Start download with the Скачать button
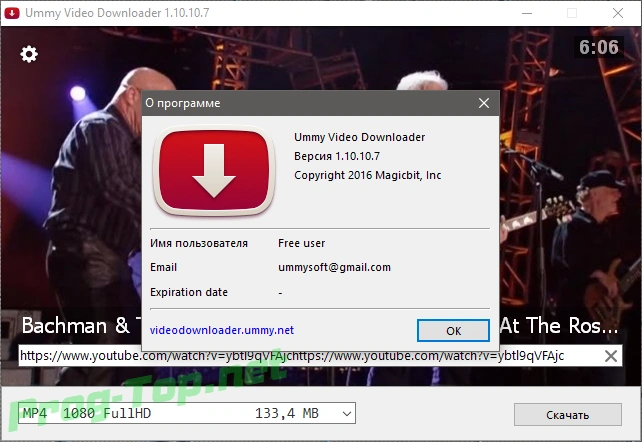The image size is (642, 442). click(567, 415)
